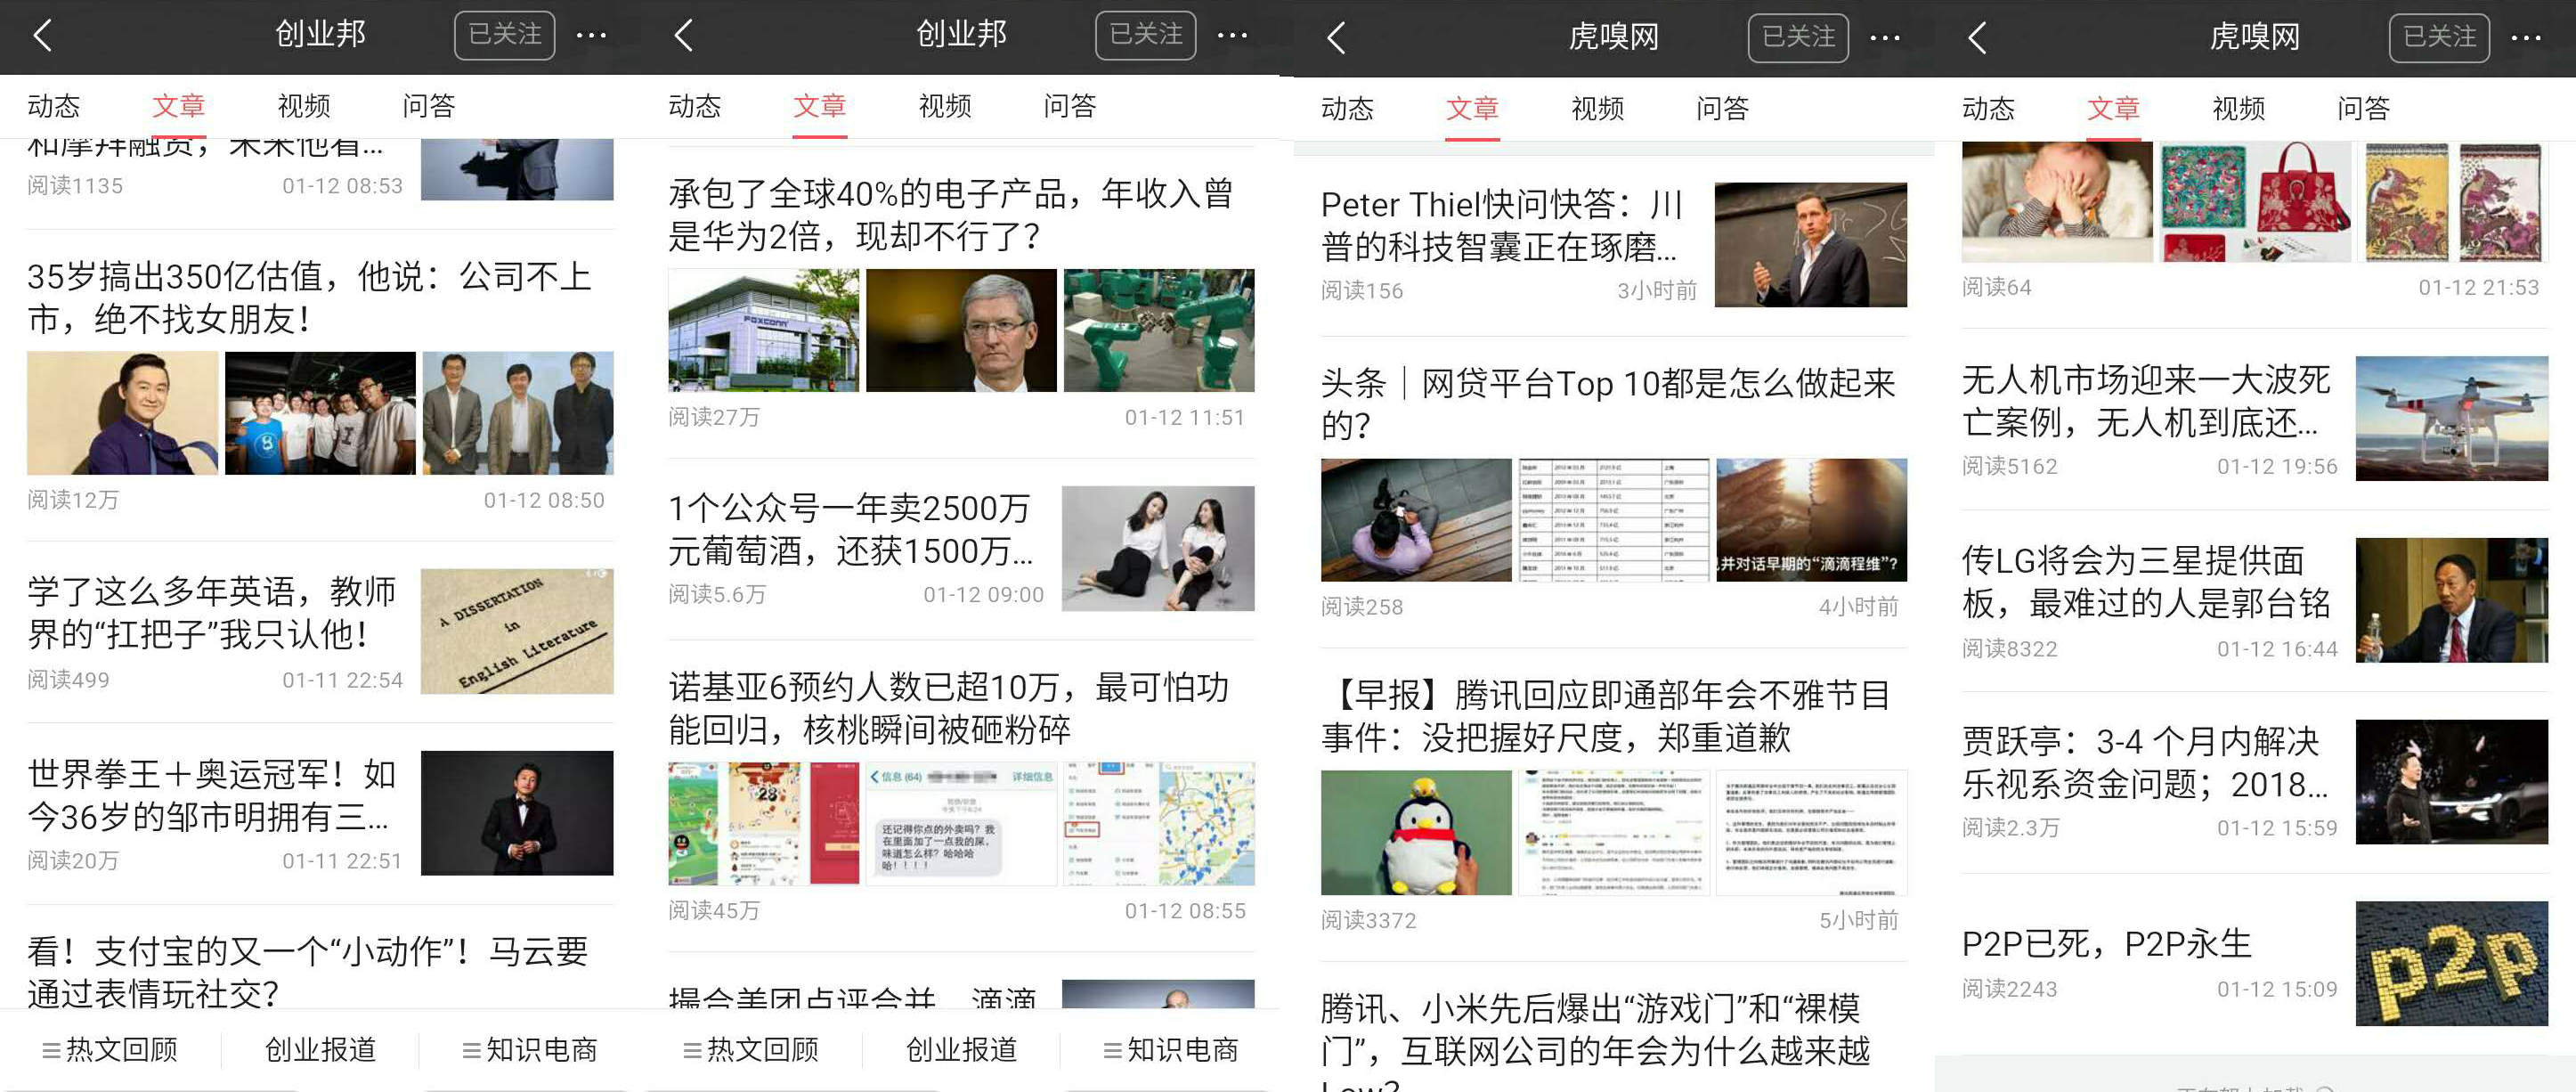Expand 热文回顾 menu in first 创业邦 panel

click(110, 1049)
